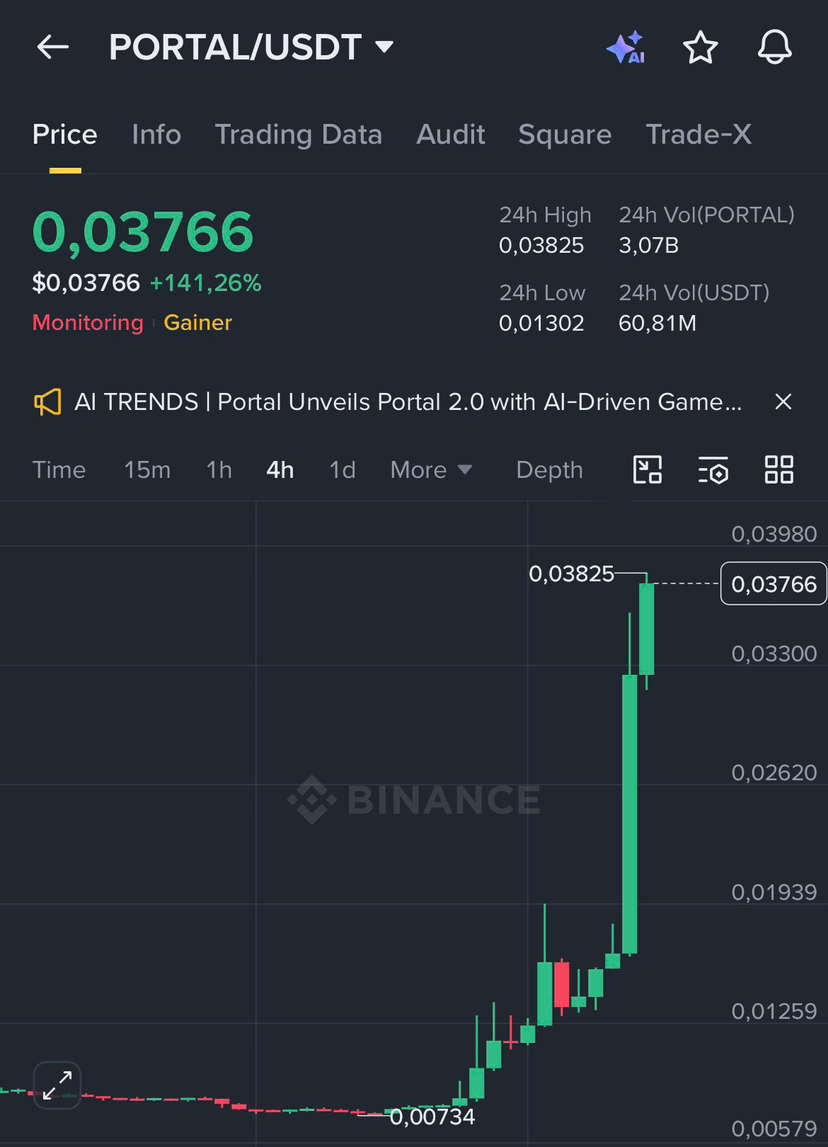828x1147 pixels.
Task: Tap the current price marker 0,03766 on axis
Action: pyautogui.click(x=774, y=584)
